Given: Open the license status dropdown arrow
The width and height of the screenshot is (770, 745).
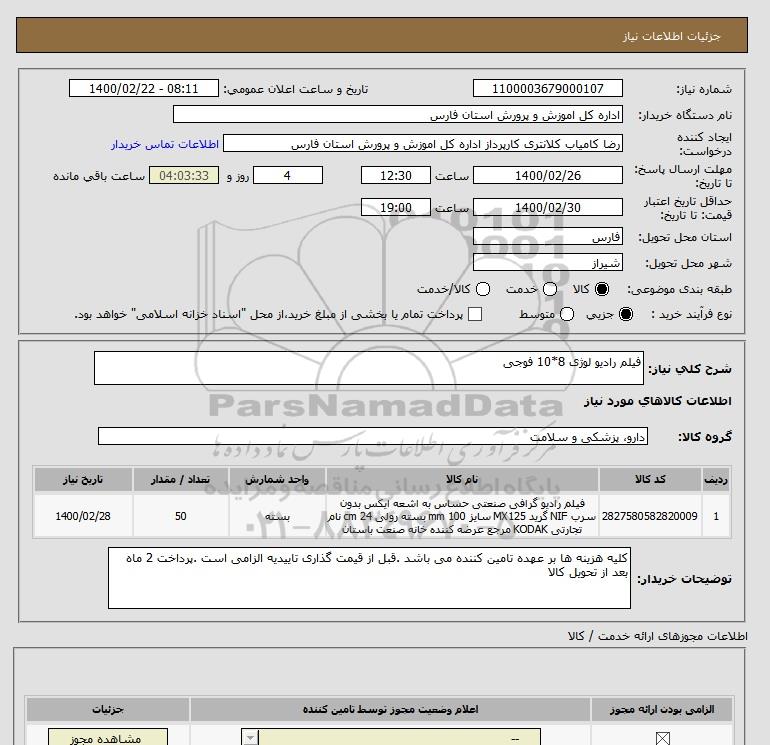Looking at the screenshot, I should (250, 738).
